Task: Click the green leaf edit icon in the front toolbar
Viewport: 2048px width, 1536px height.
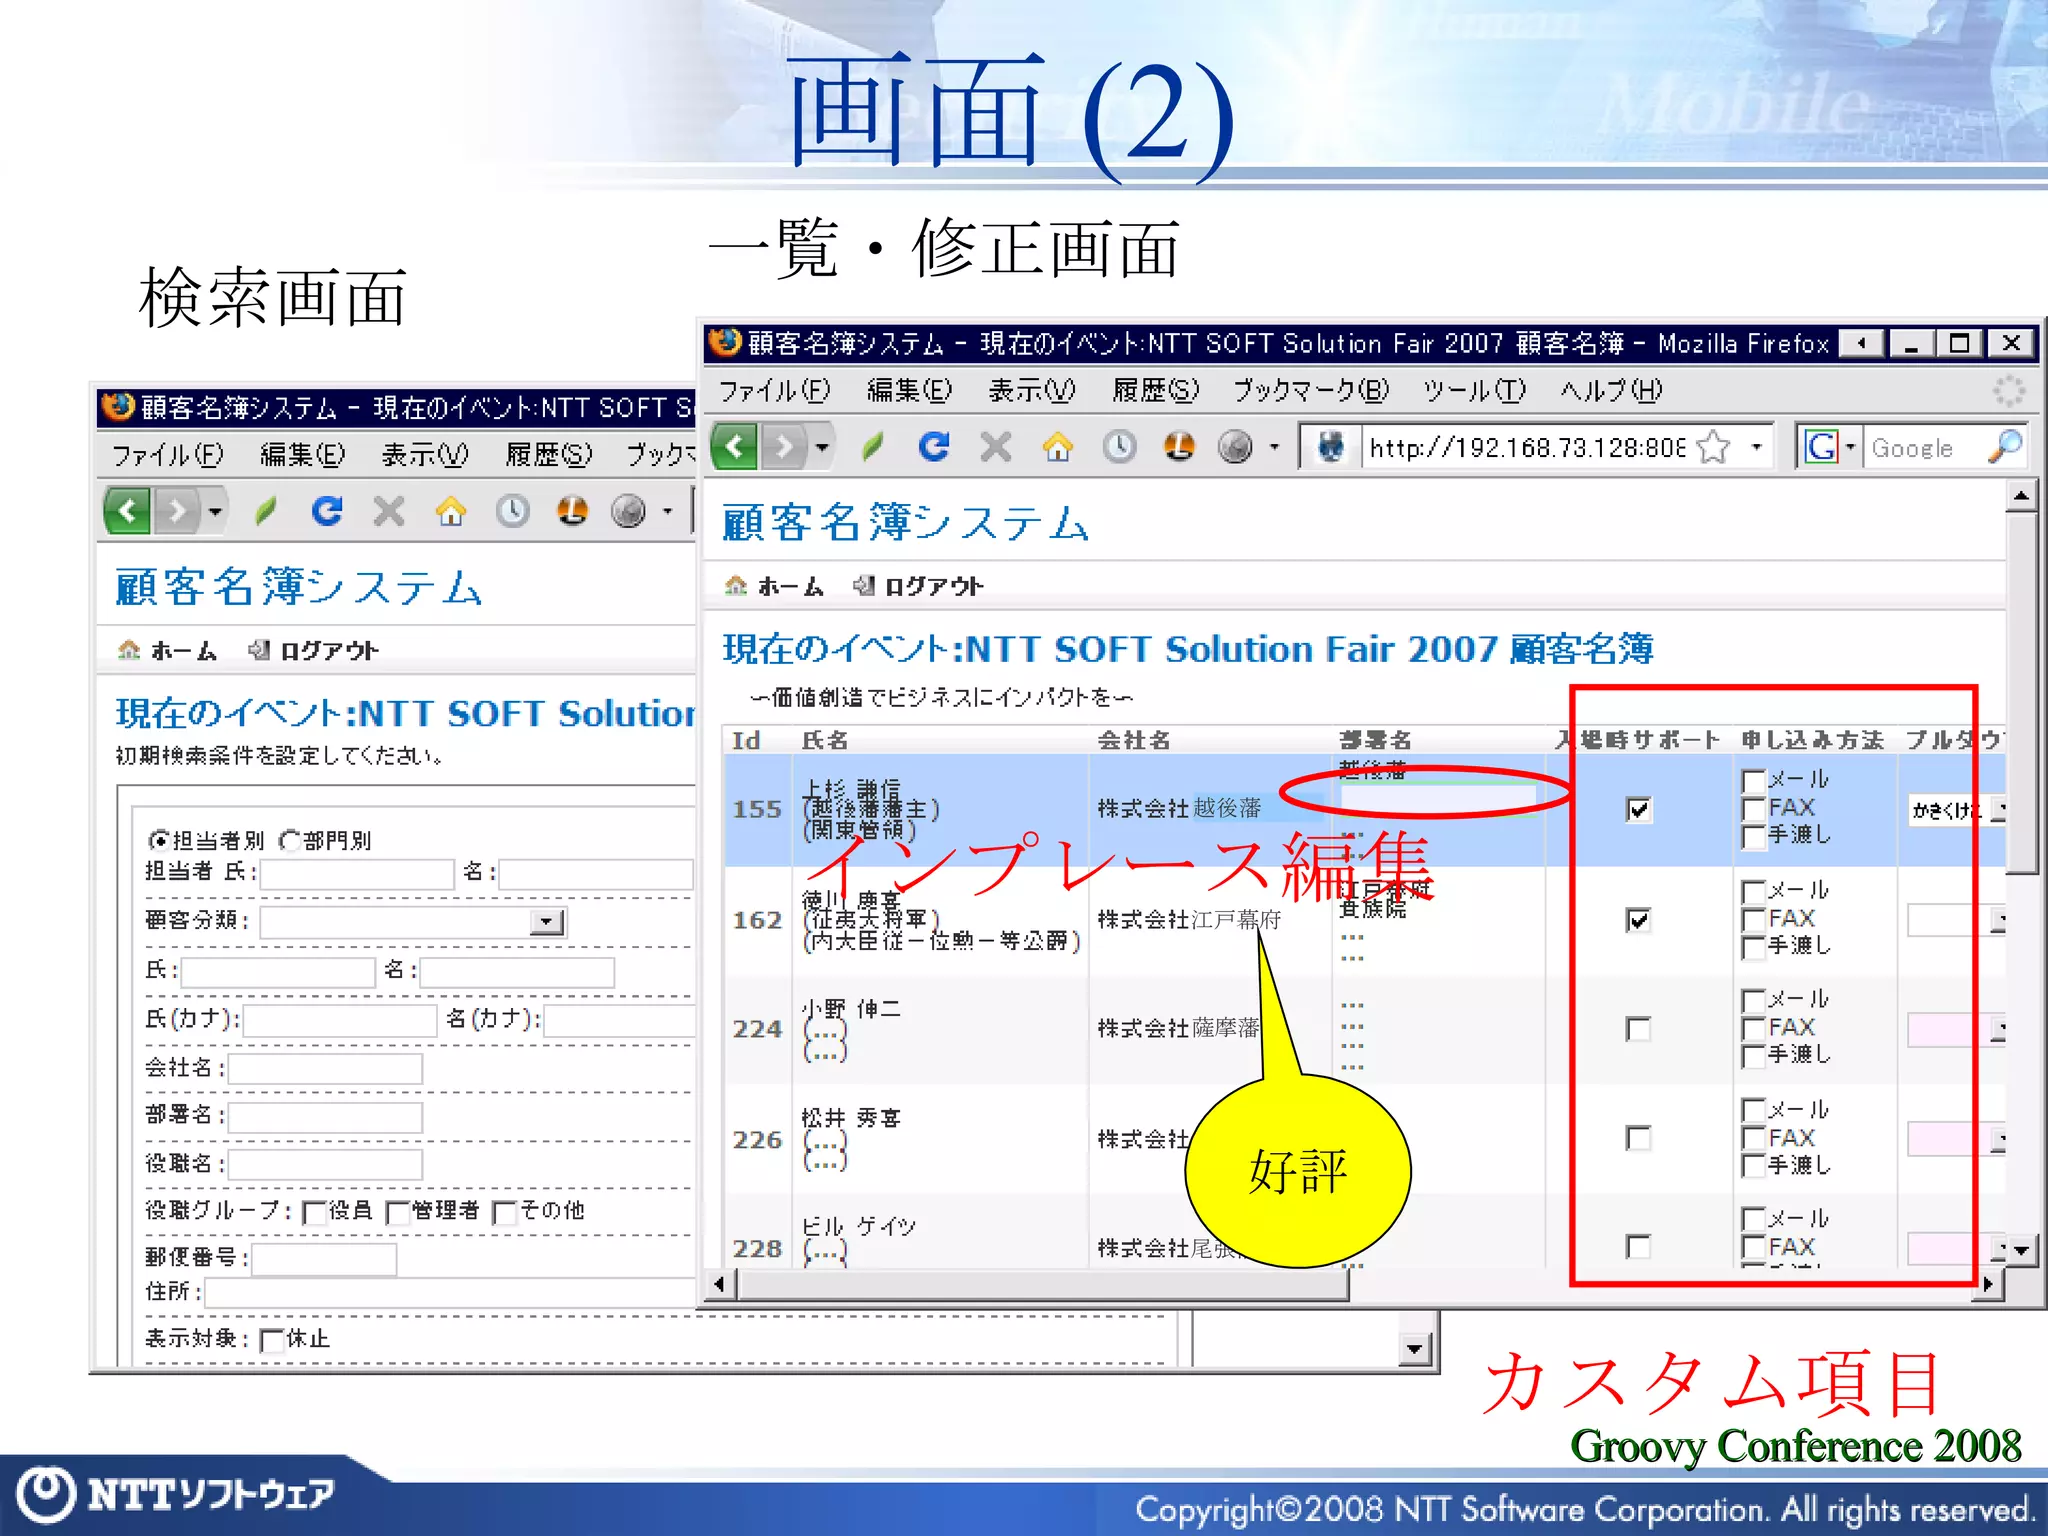Action: point(873,447)
